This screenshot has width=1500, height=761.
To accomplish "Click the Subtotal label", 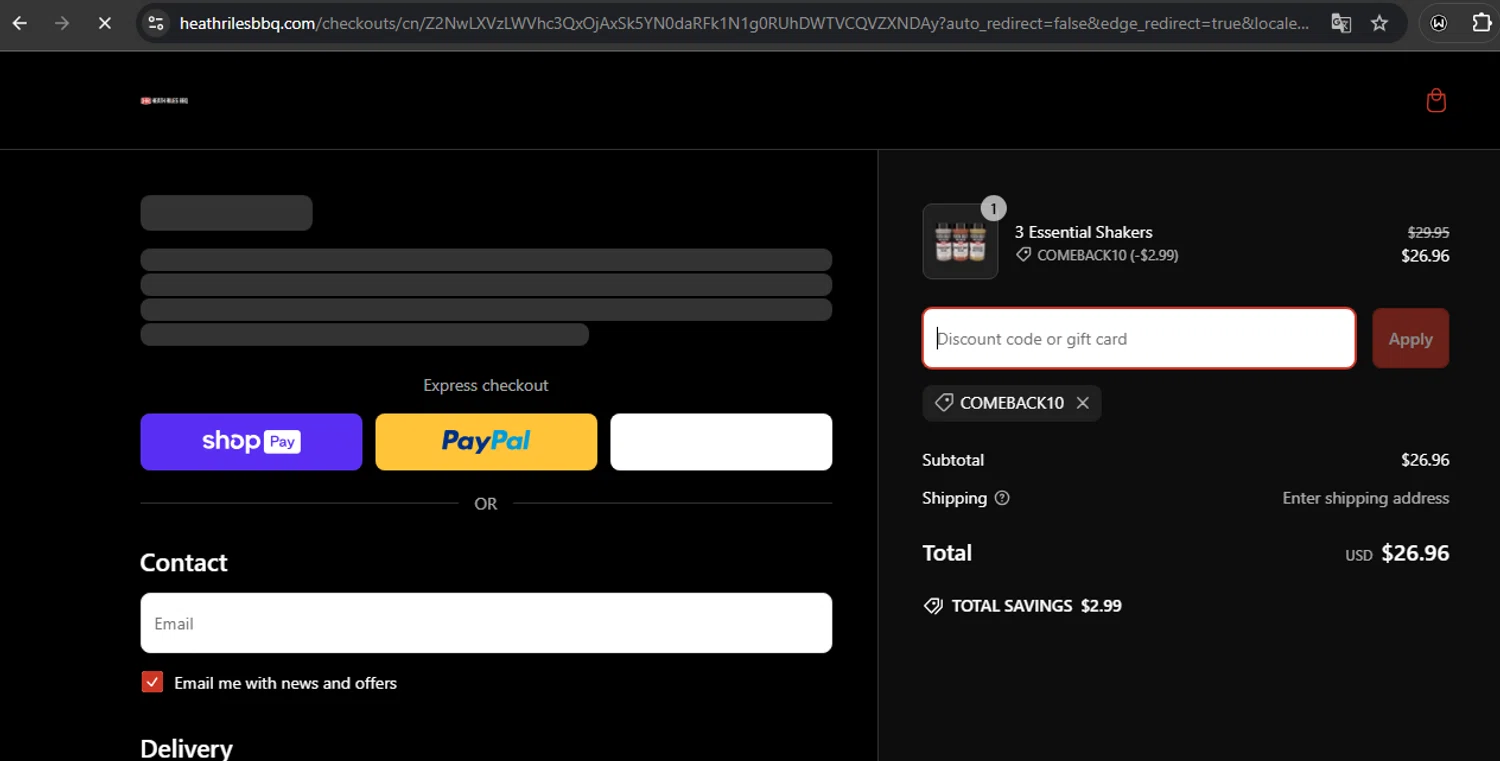I will [x=953, y=460].
